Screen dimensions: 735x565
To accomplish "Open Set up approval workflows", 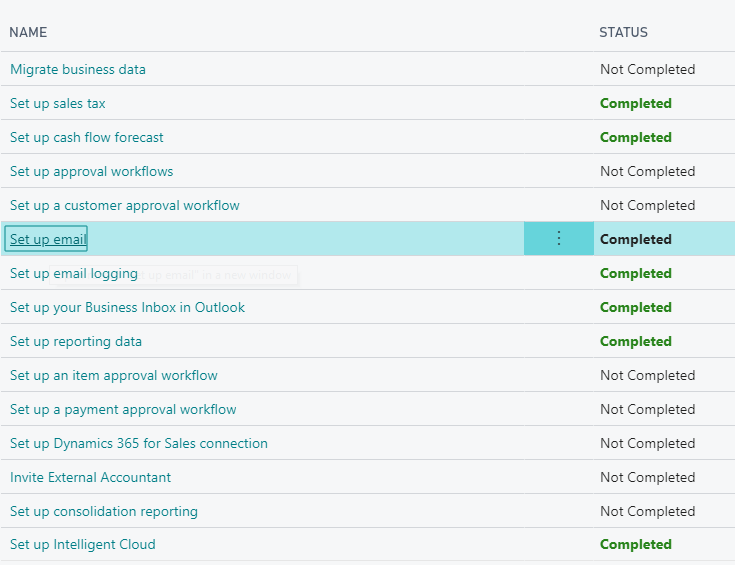I will pos(91,172).
